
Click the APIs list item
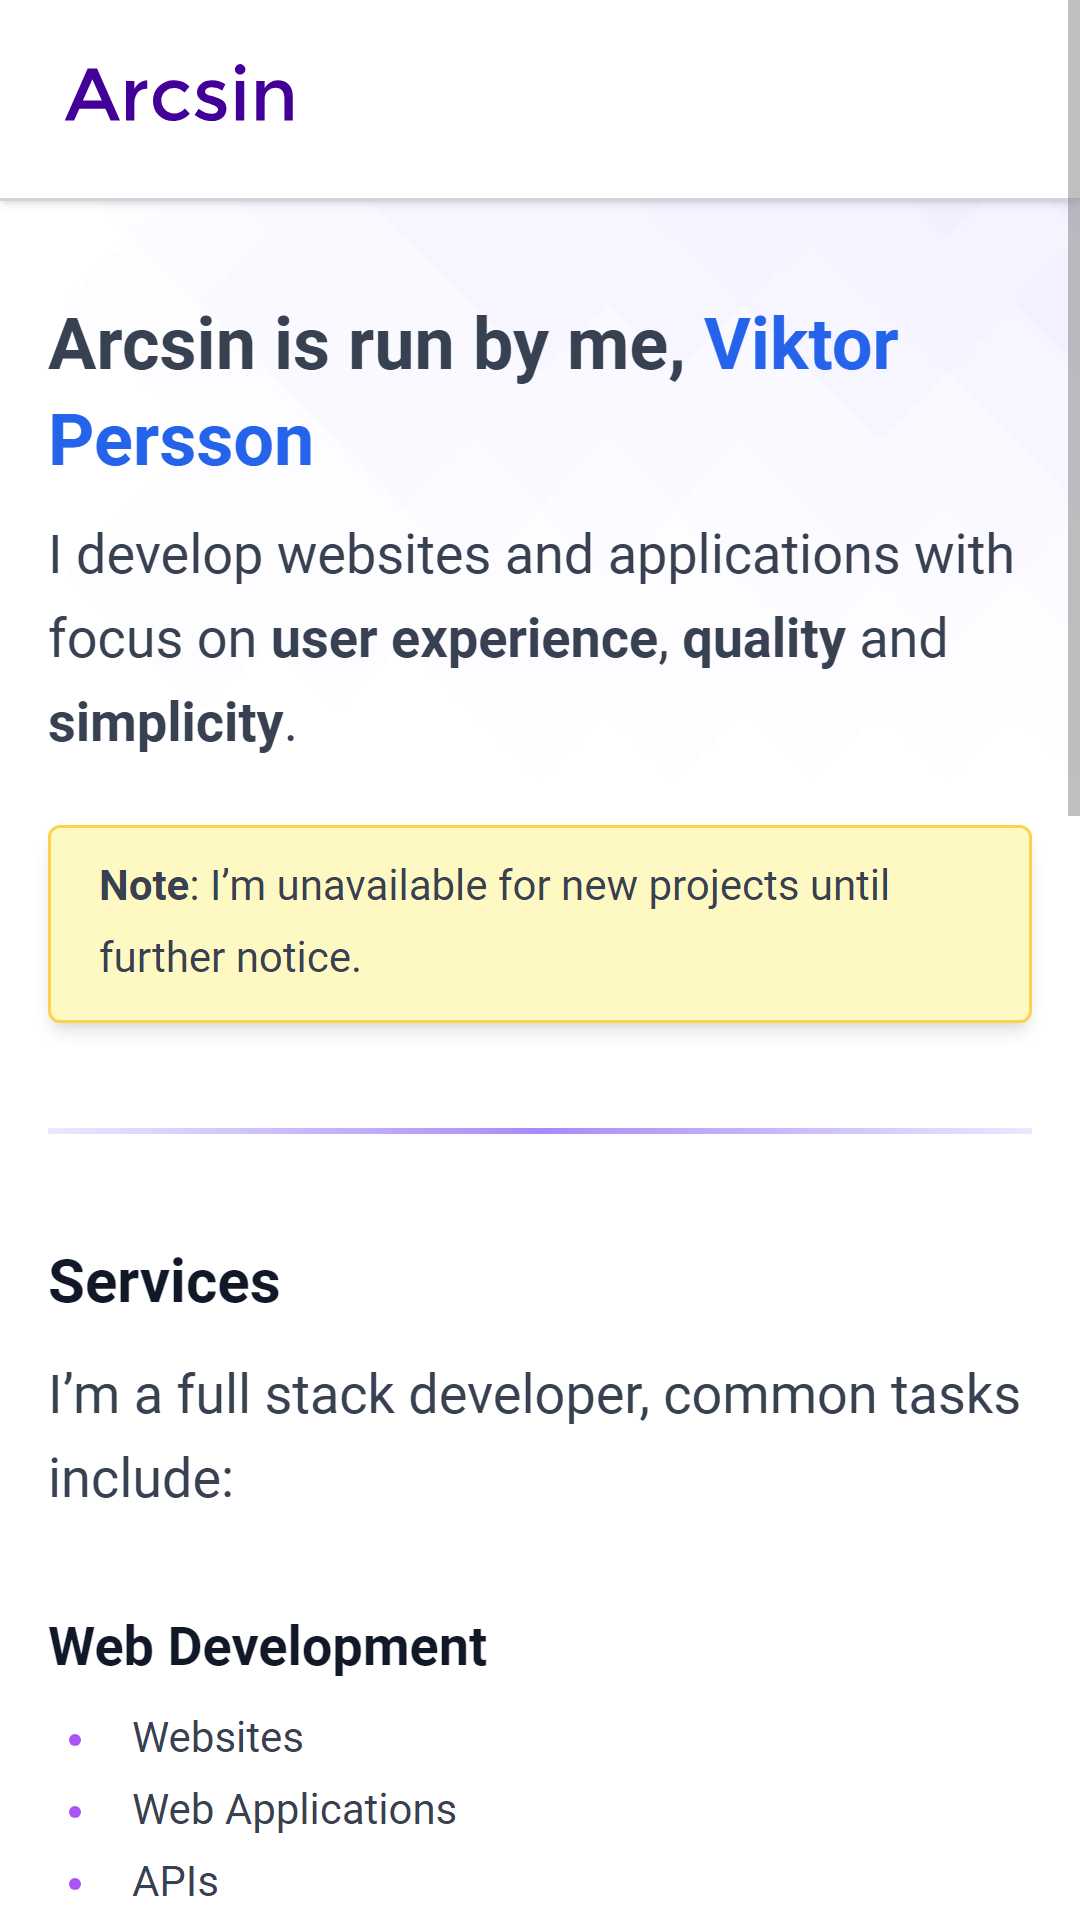pyautogui.click(x=175, y=1882)
